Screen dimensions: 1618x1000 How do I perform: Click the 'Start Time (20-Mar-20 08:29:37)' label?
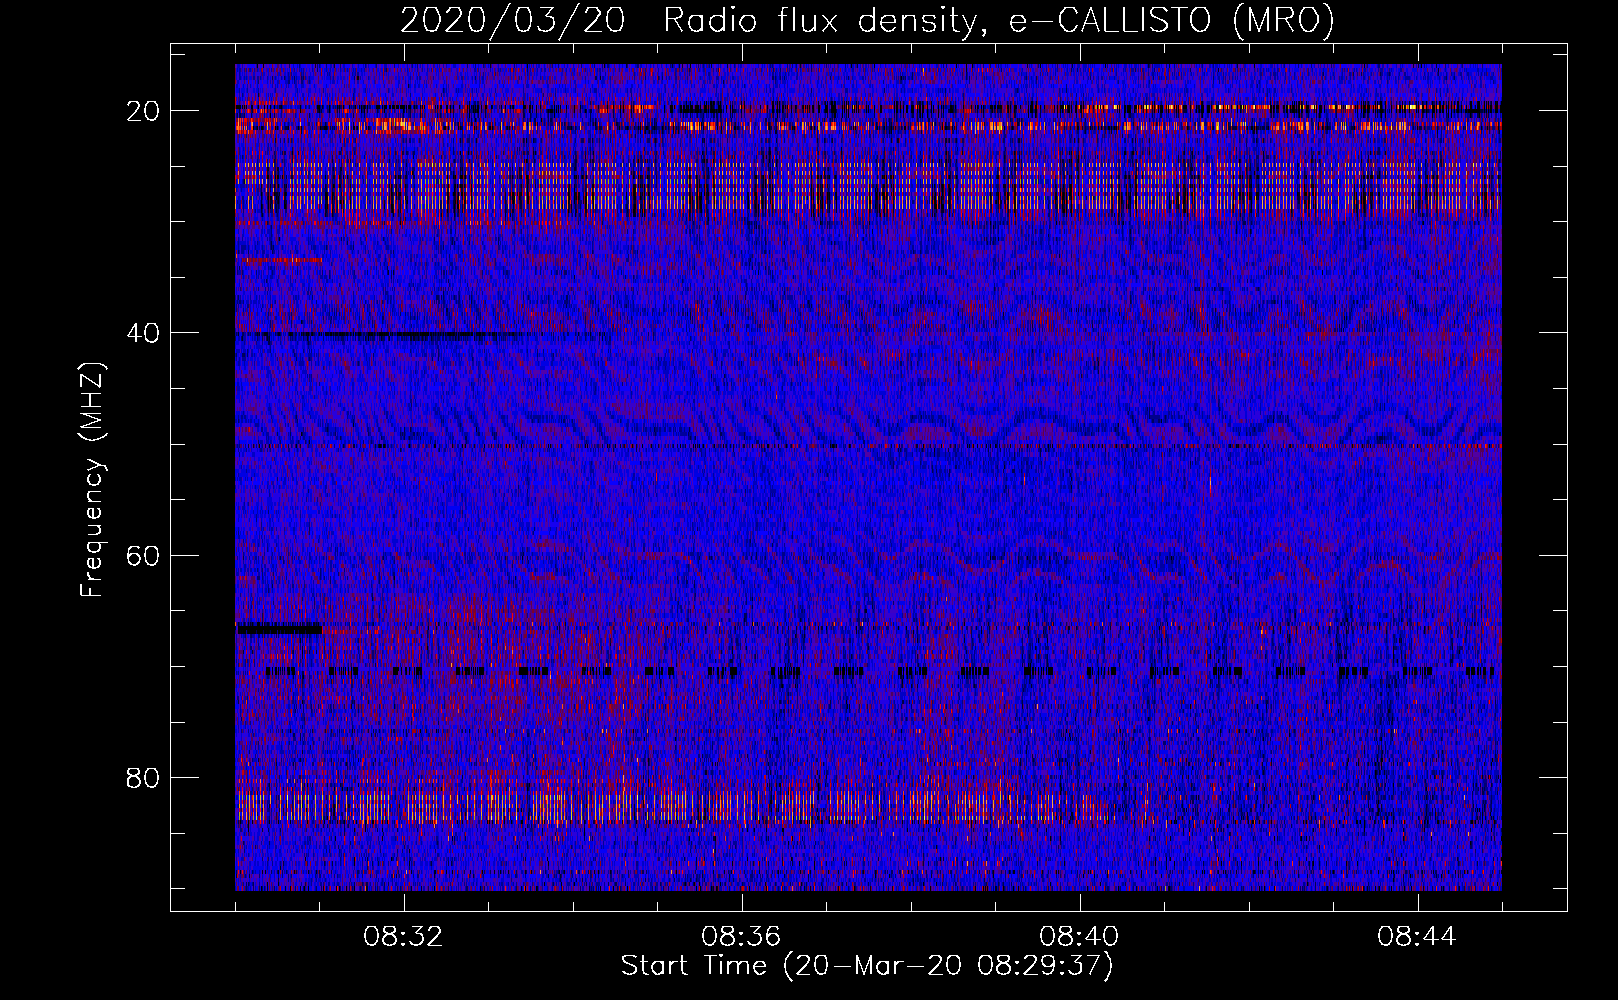tap(867, 966)
